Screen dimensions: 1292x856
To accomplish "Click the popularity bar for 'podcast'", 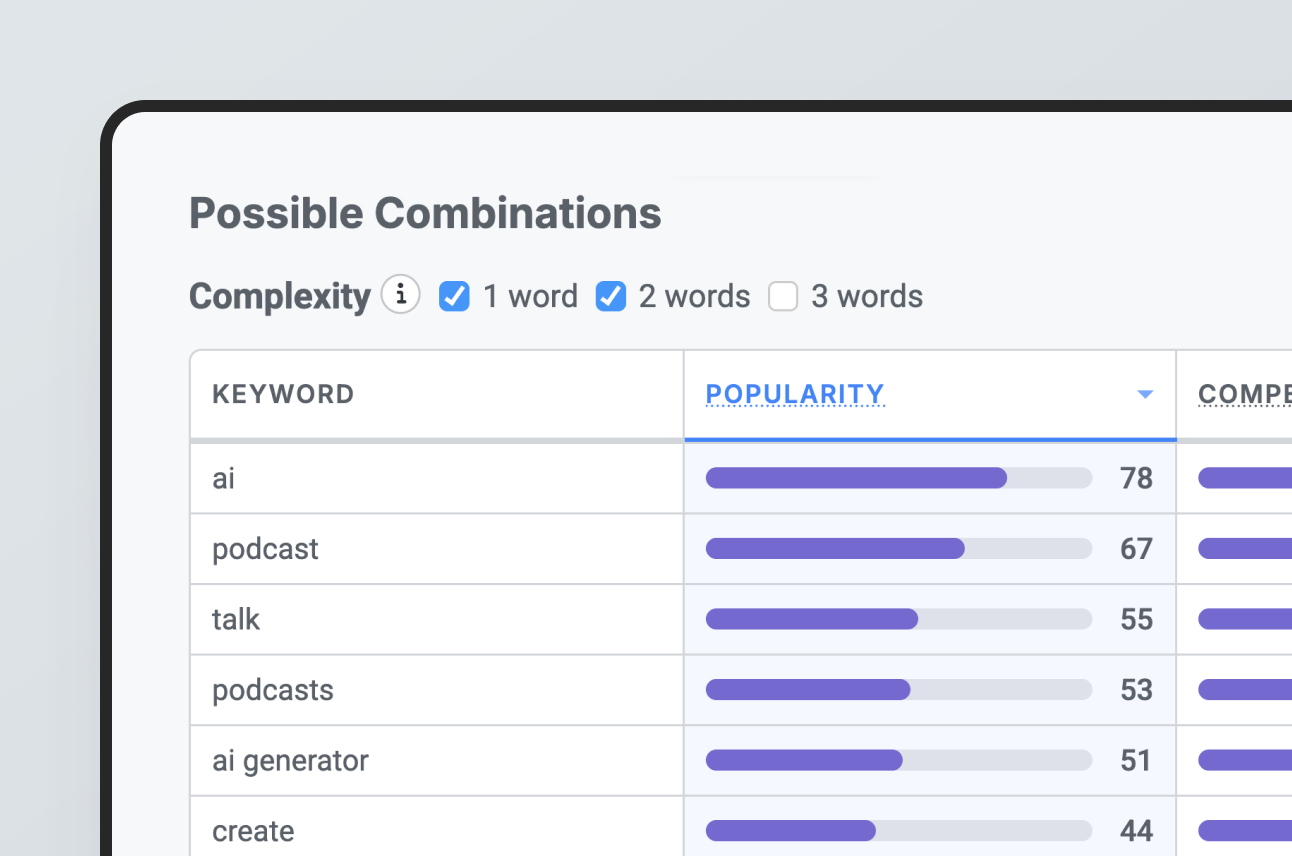I will [898, 549].
